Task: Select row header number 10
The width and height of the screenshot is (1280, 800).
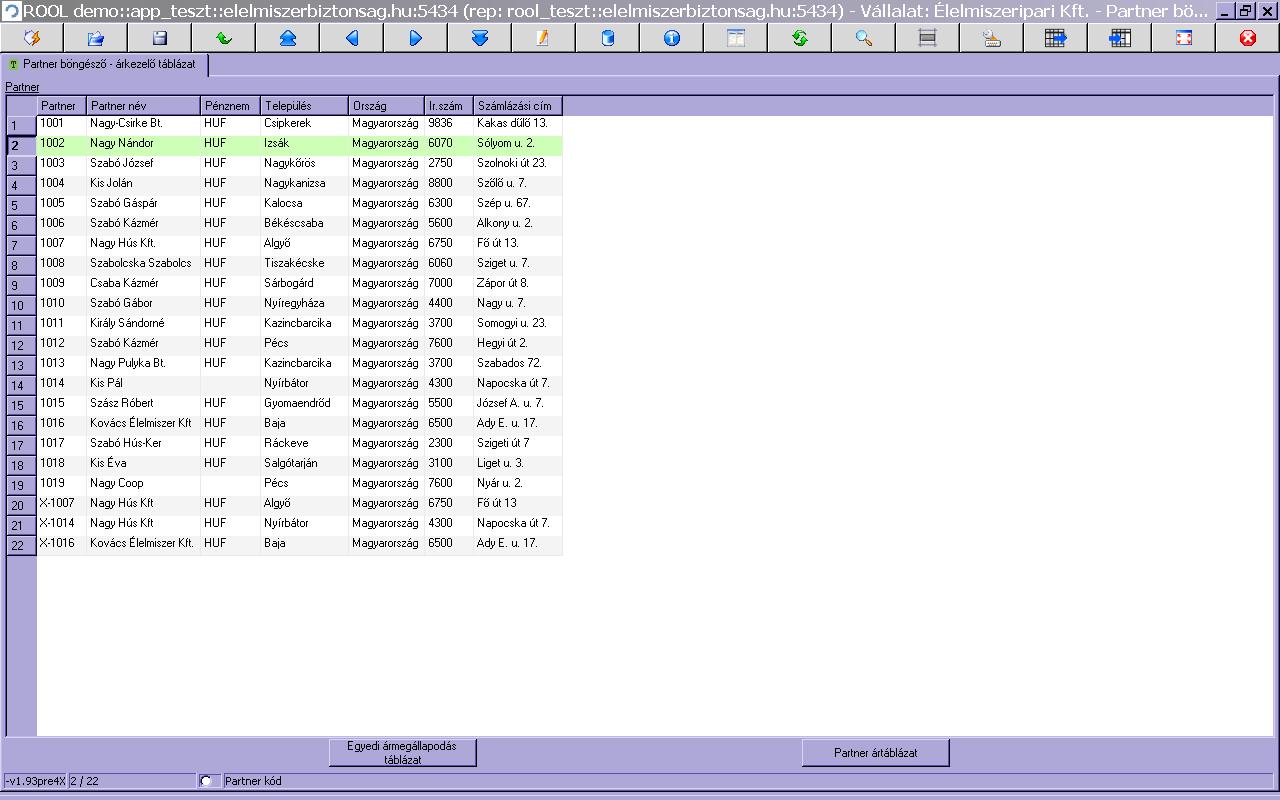Action: (x=21, y=305)
